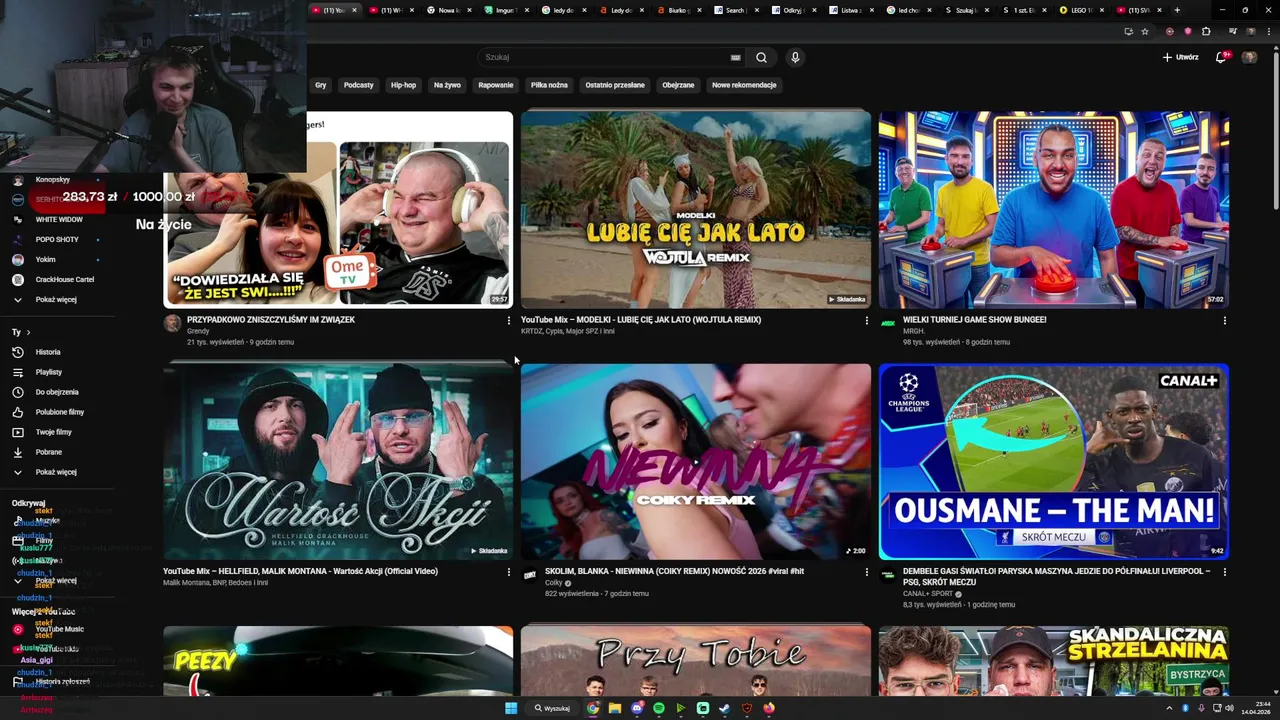Open the account avatar menu
The image size is (1280, 720).
[1249, 57]
